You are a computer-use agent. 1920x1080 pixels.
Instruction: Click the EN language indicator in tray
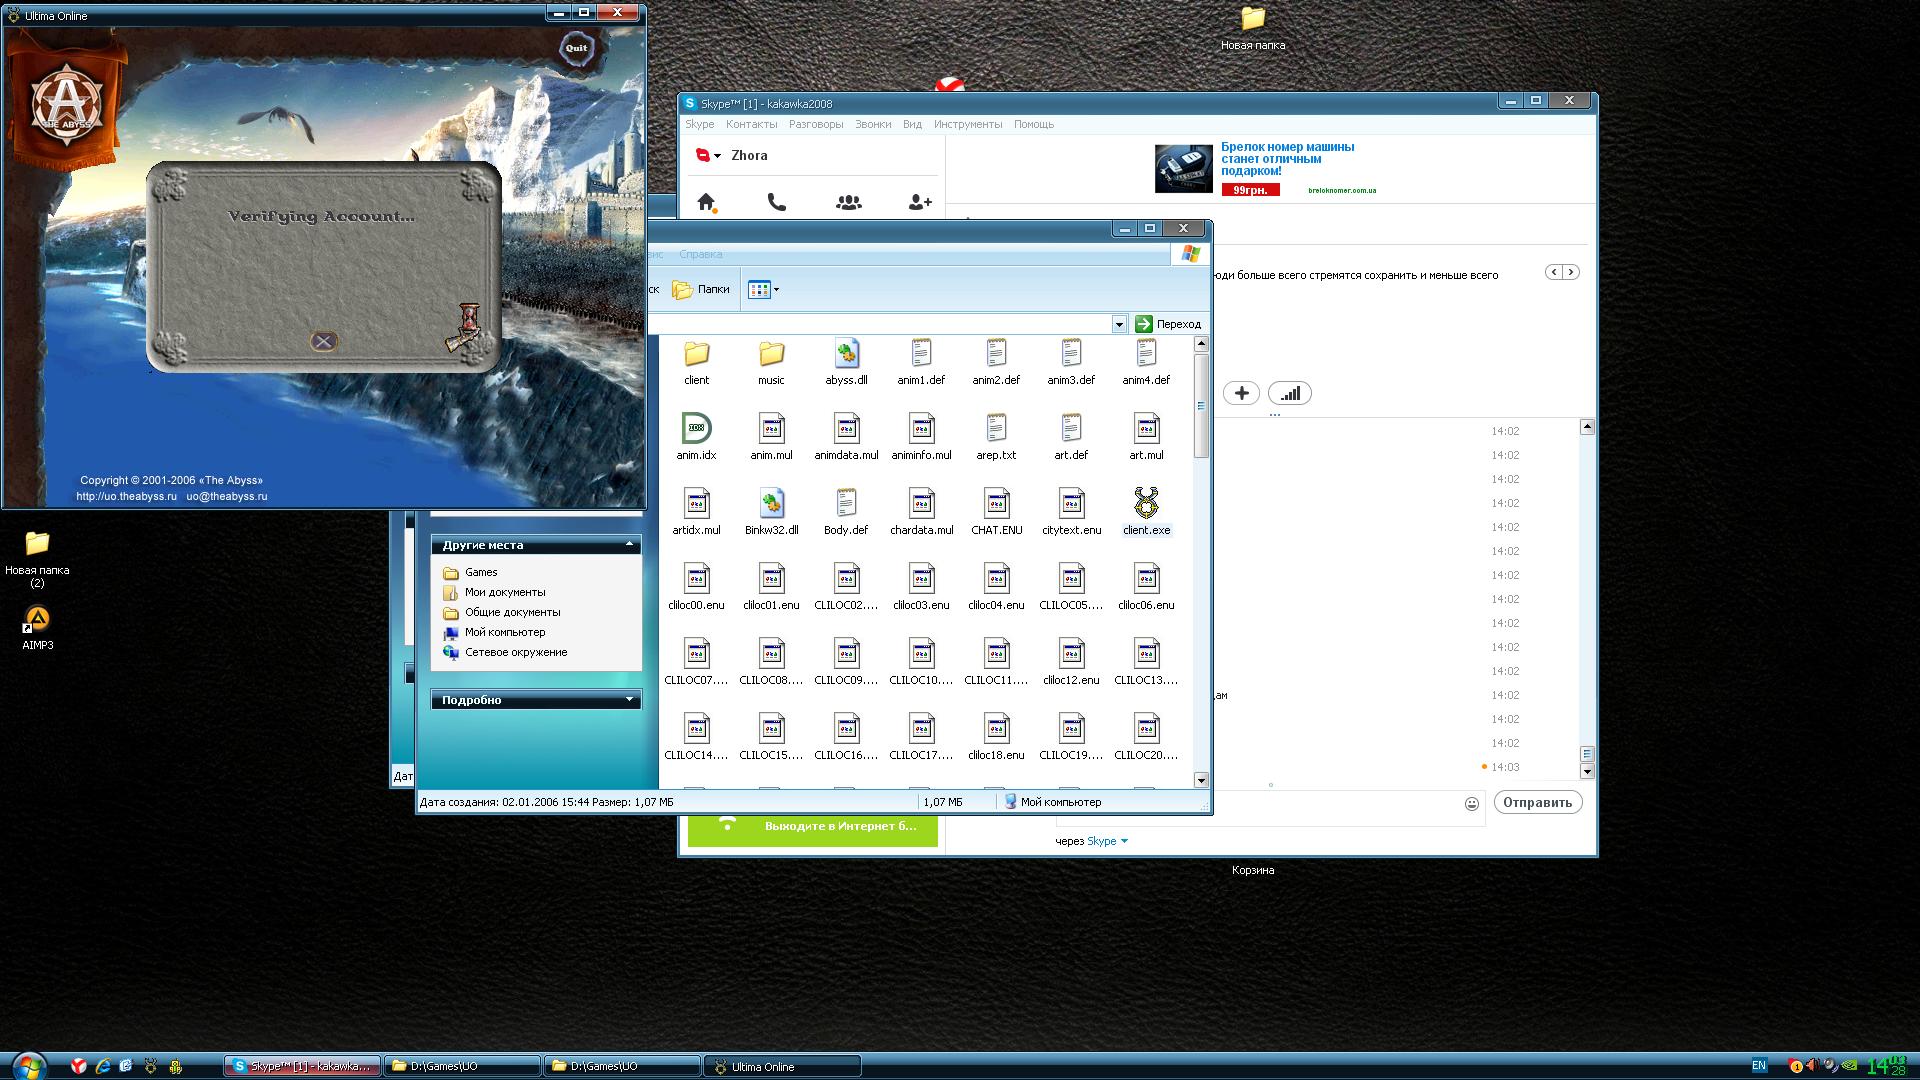point(1759,1066)
